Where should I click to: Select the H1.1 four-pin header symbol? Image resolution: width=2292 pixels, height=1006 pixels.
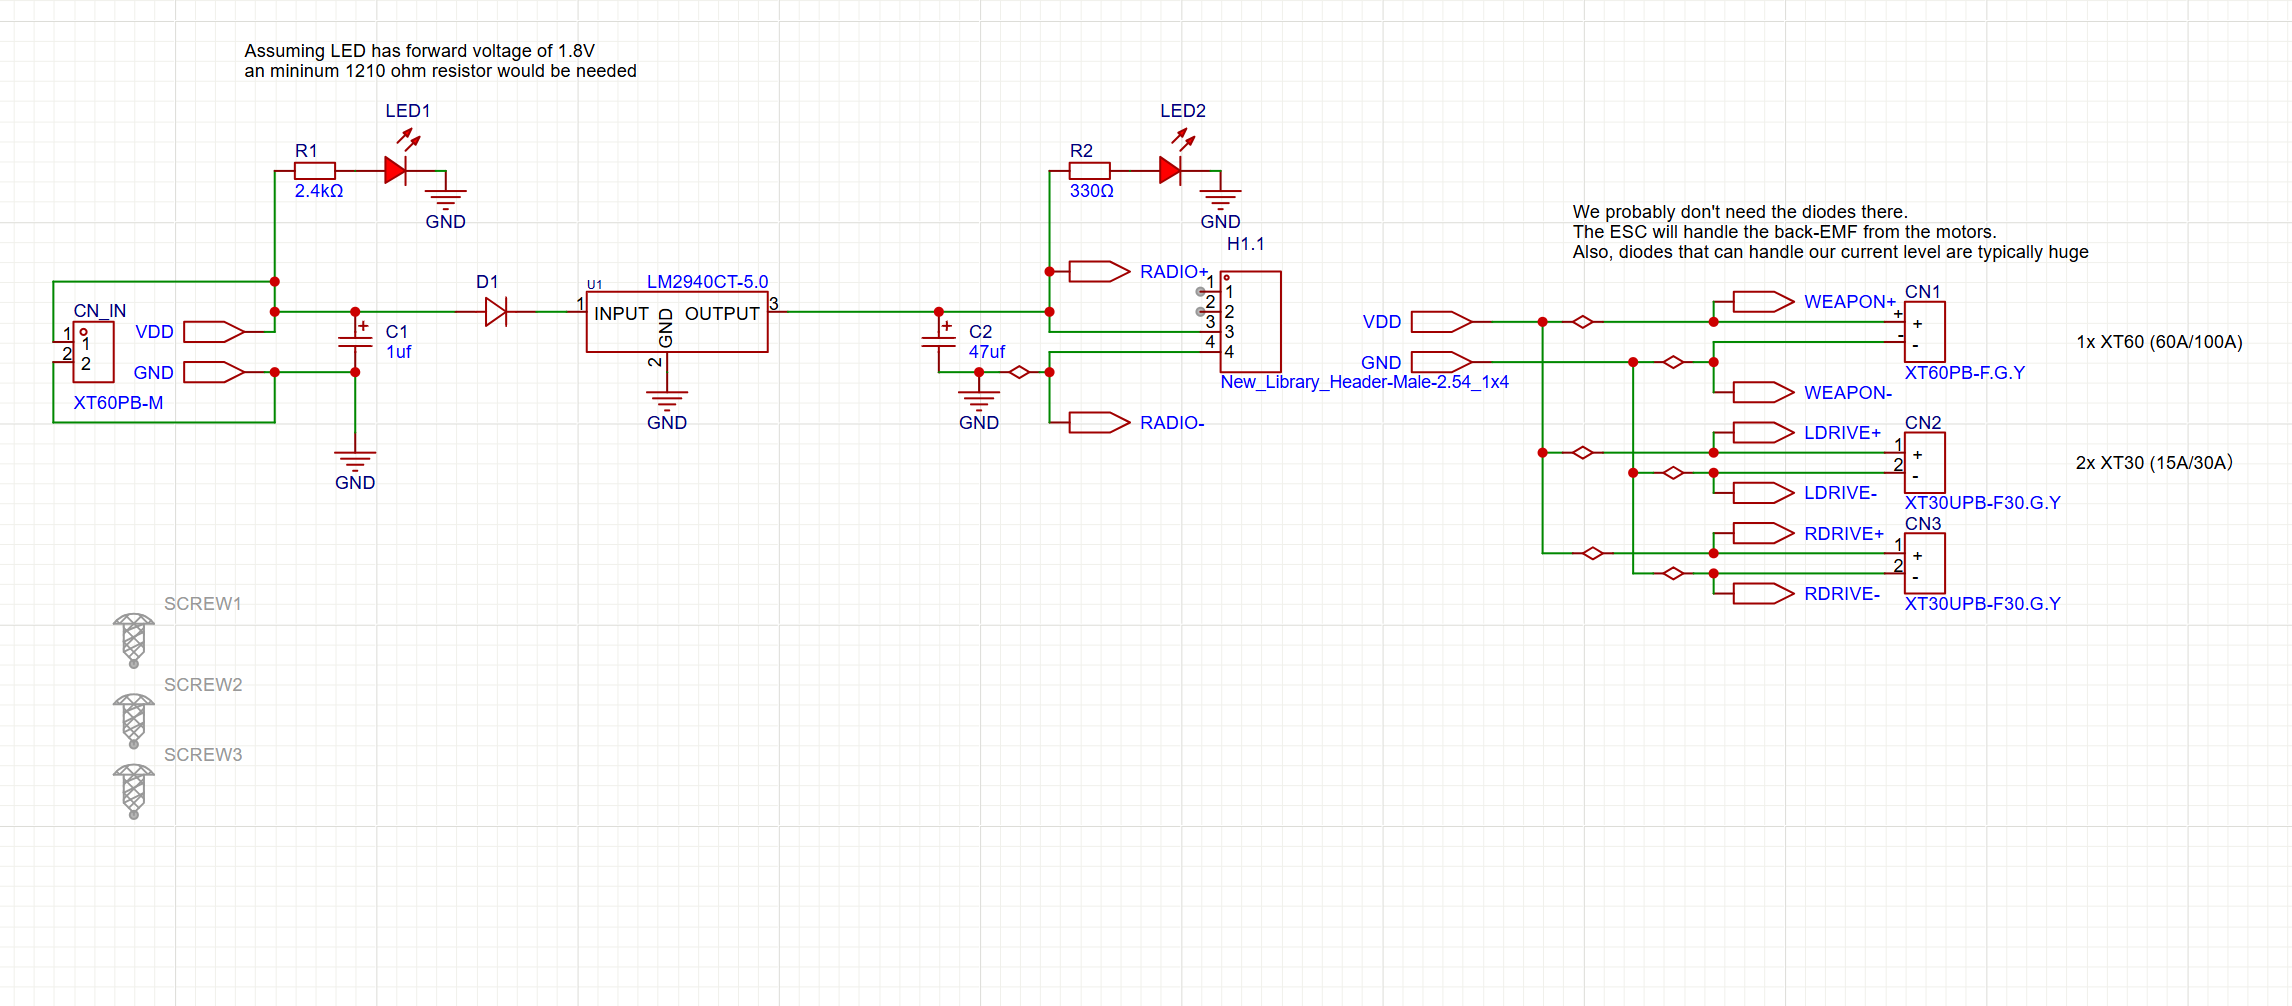click(x=1250, y=321)
